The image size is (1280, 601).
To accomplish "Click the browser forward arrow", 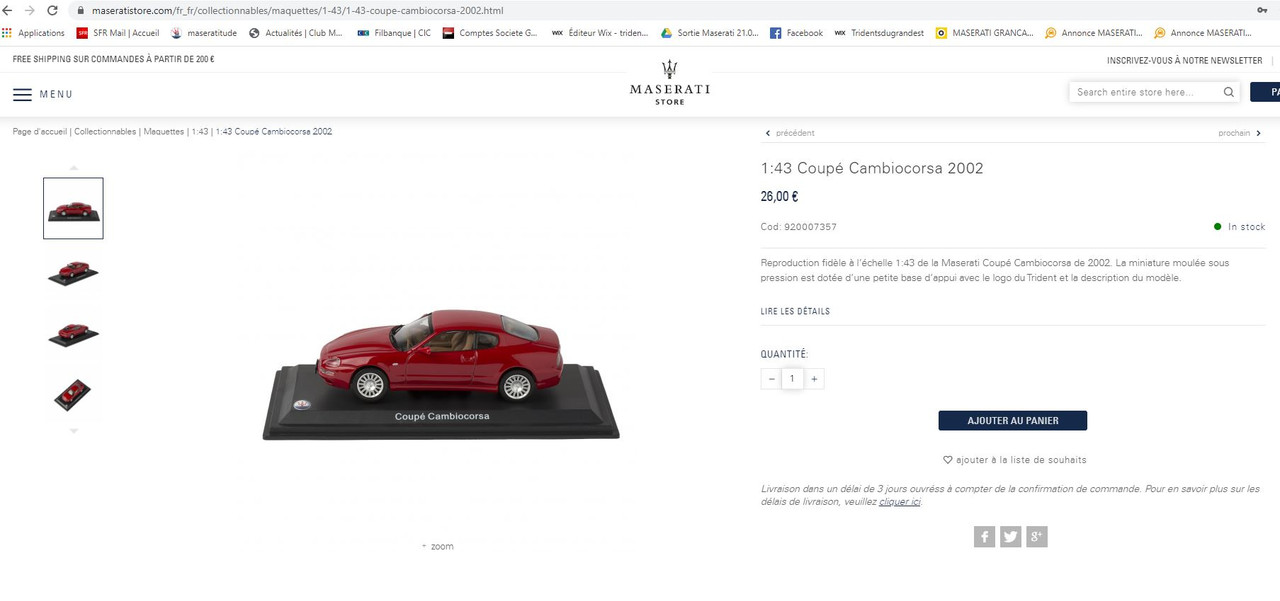I will pyautogui.click(x=29, y=10).
